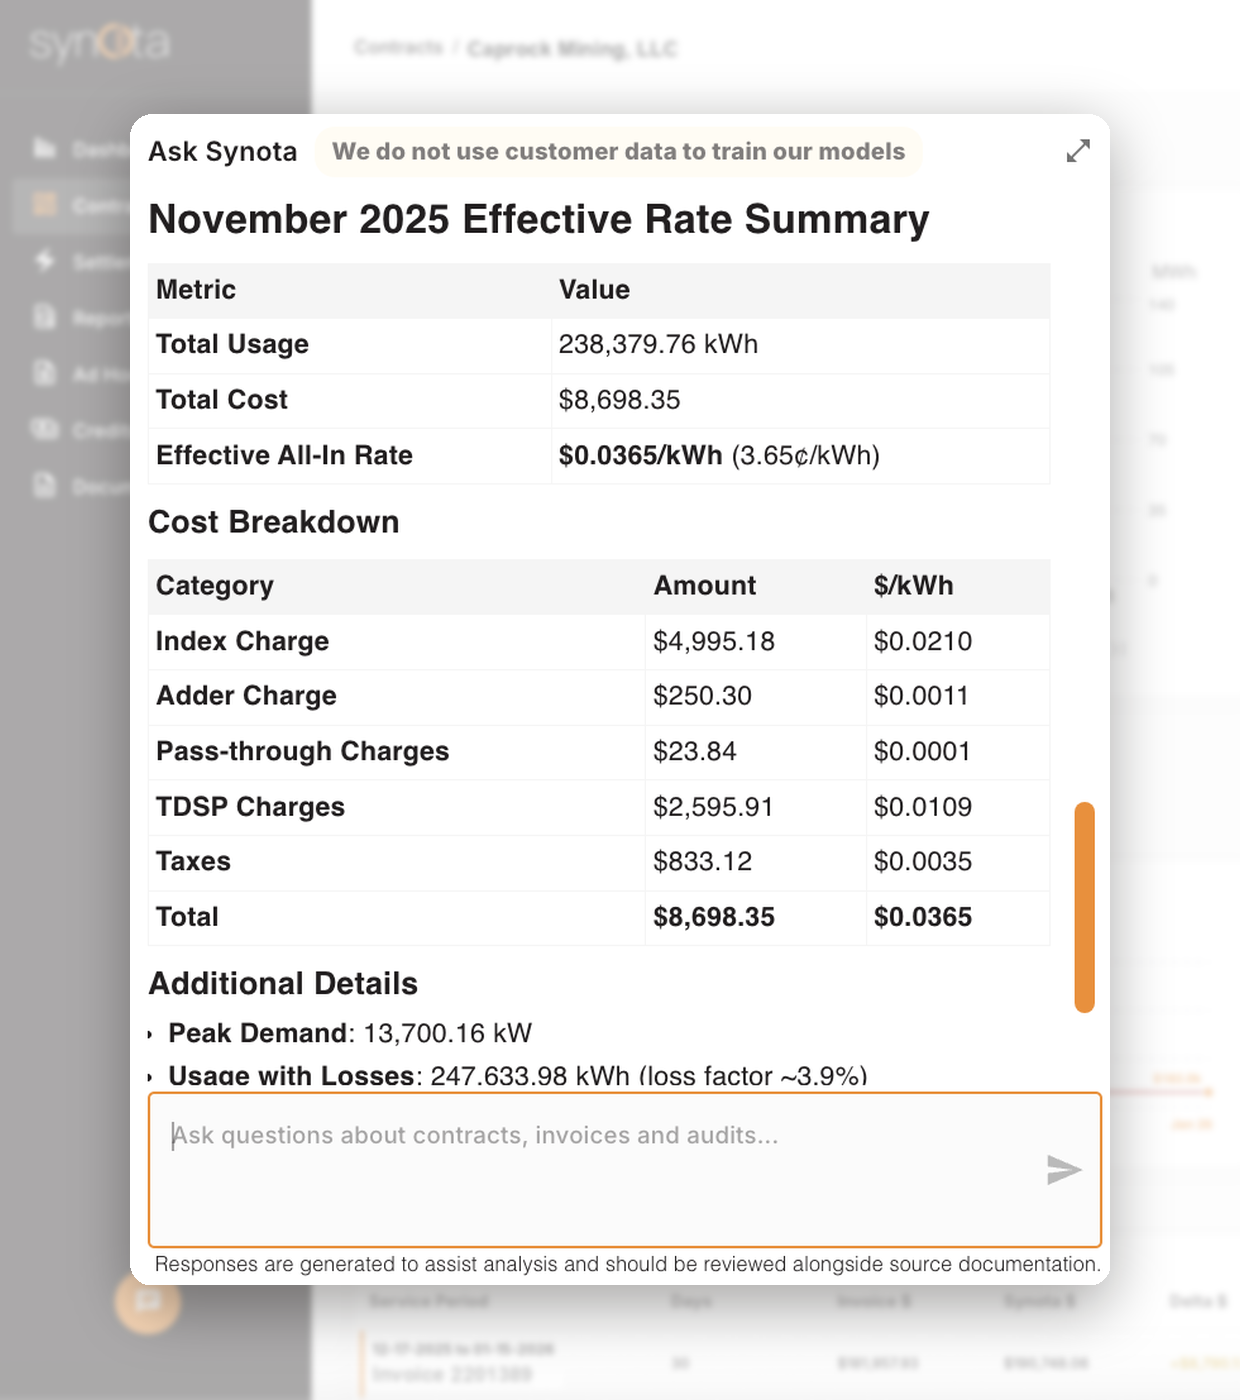Click the Amount column header

pyautogui.click(x=705, y=586)
